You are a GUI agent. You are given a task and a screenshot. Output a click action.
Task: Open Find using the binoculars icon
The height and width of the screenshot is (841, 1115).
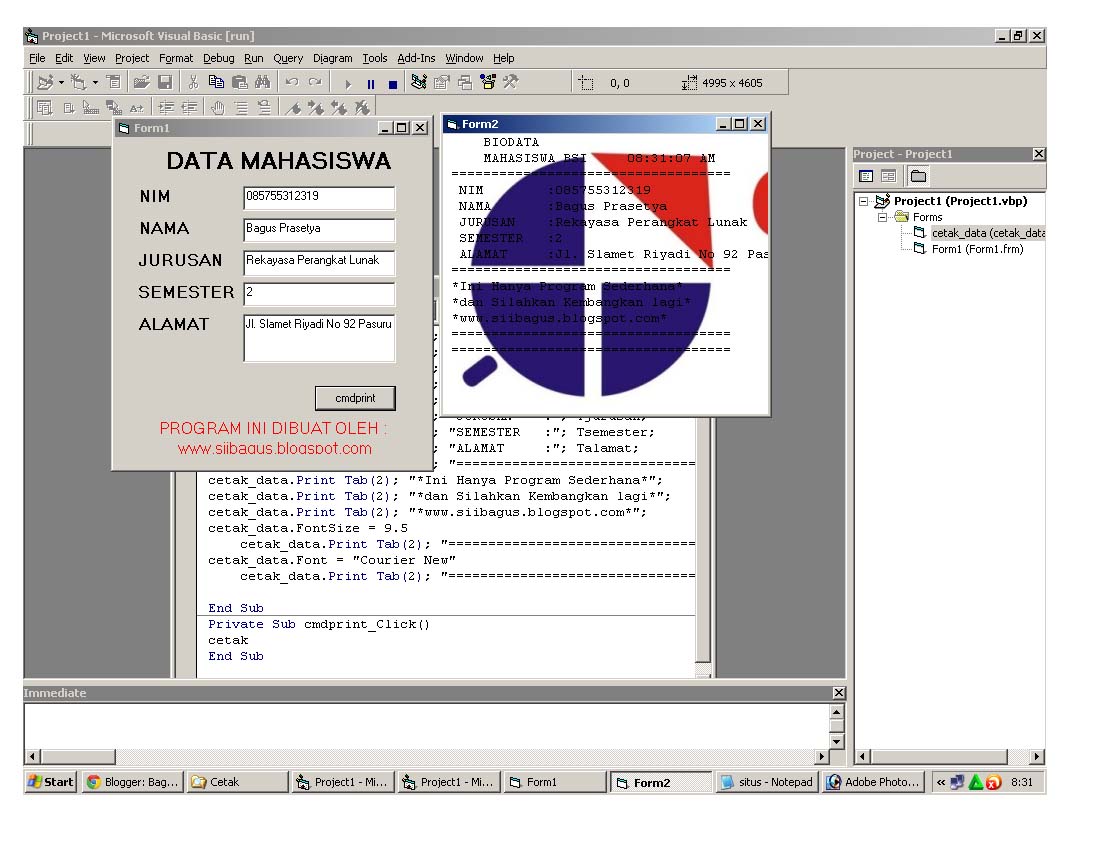261,82
